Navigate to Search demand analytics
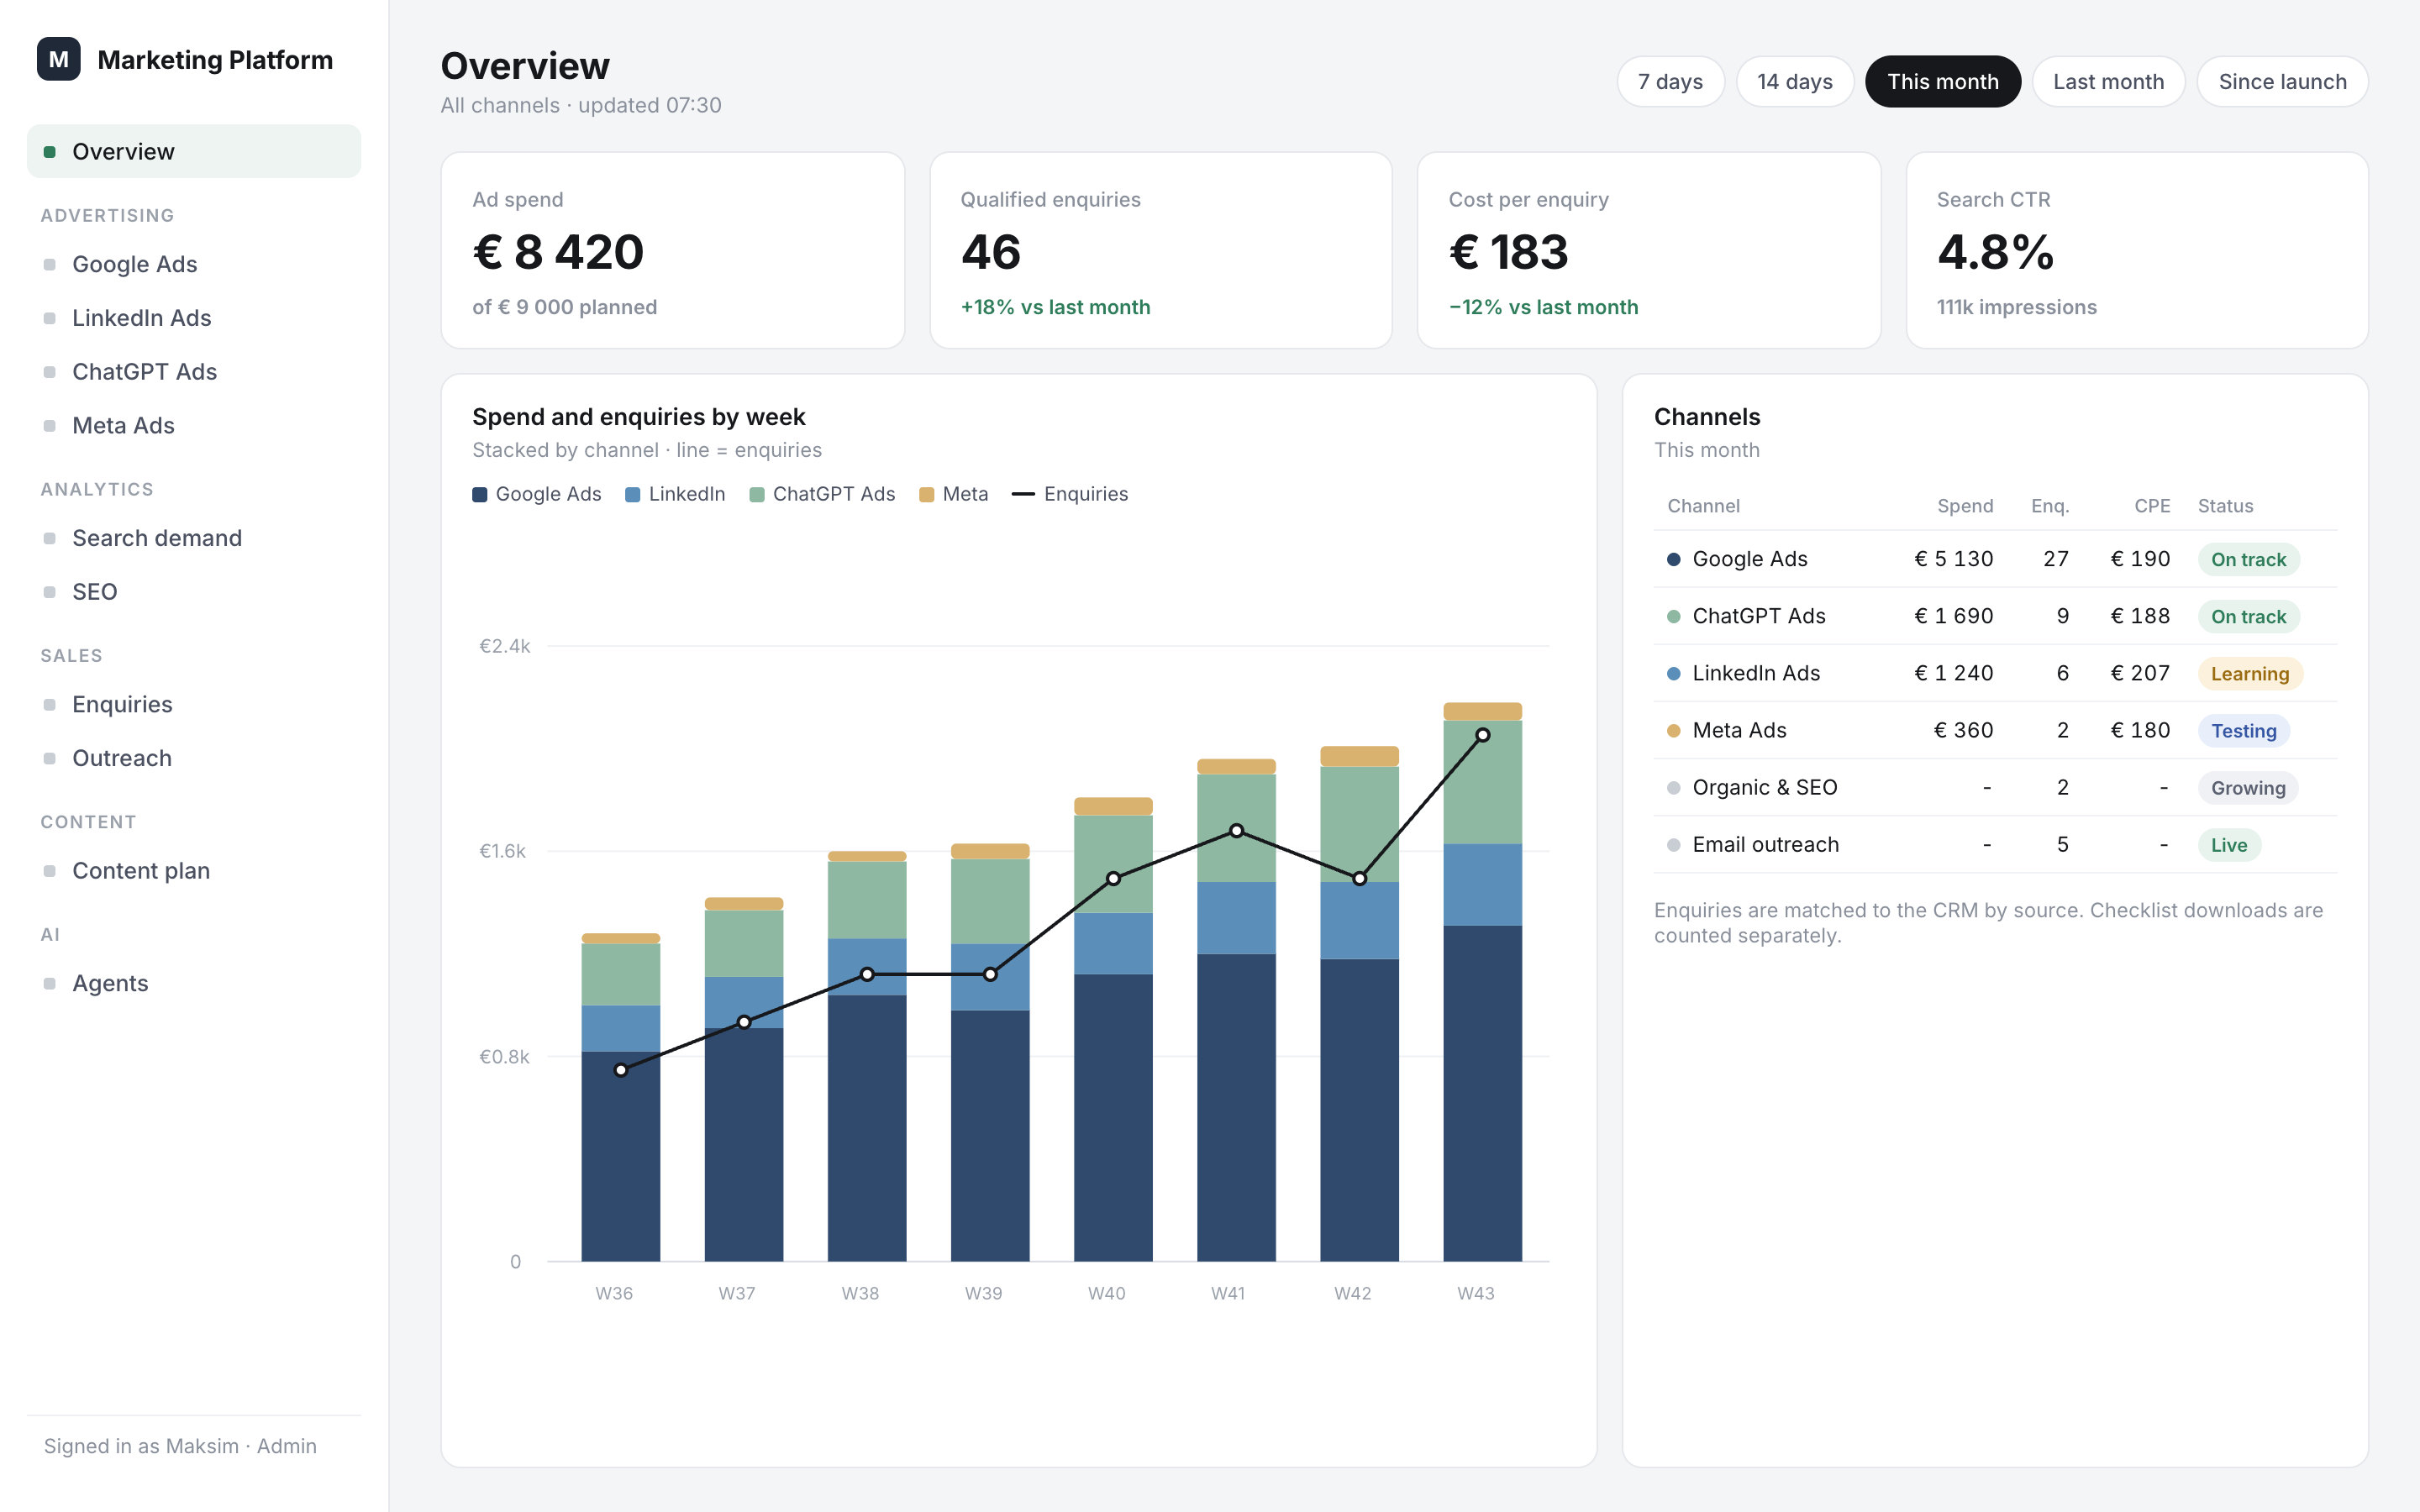The height and width of the screenshot is (1512, 2420). (194, 538)
